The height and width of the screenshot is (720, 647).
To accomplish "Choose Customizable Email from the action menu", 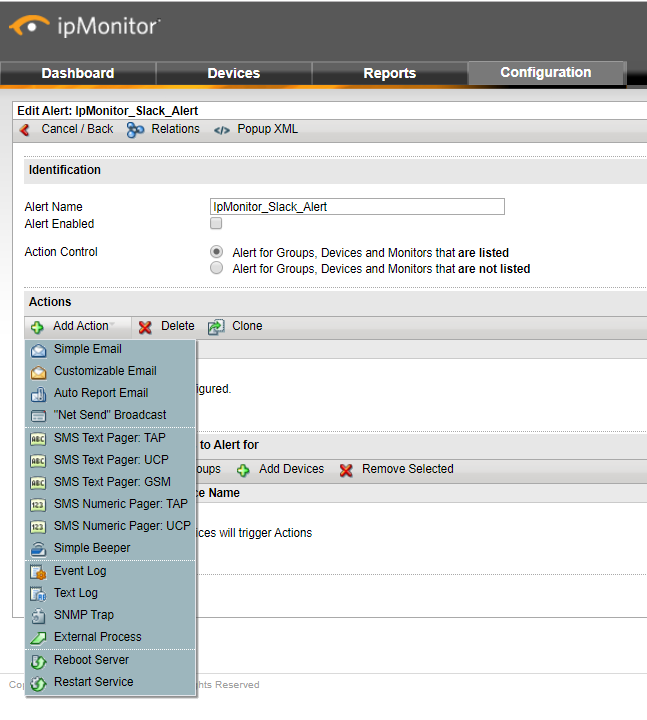I will (x=110, y=371).
